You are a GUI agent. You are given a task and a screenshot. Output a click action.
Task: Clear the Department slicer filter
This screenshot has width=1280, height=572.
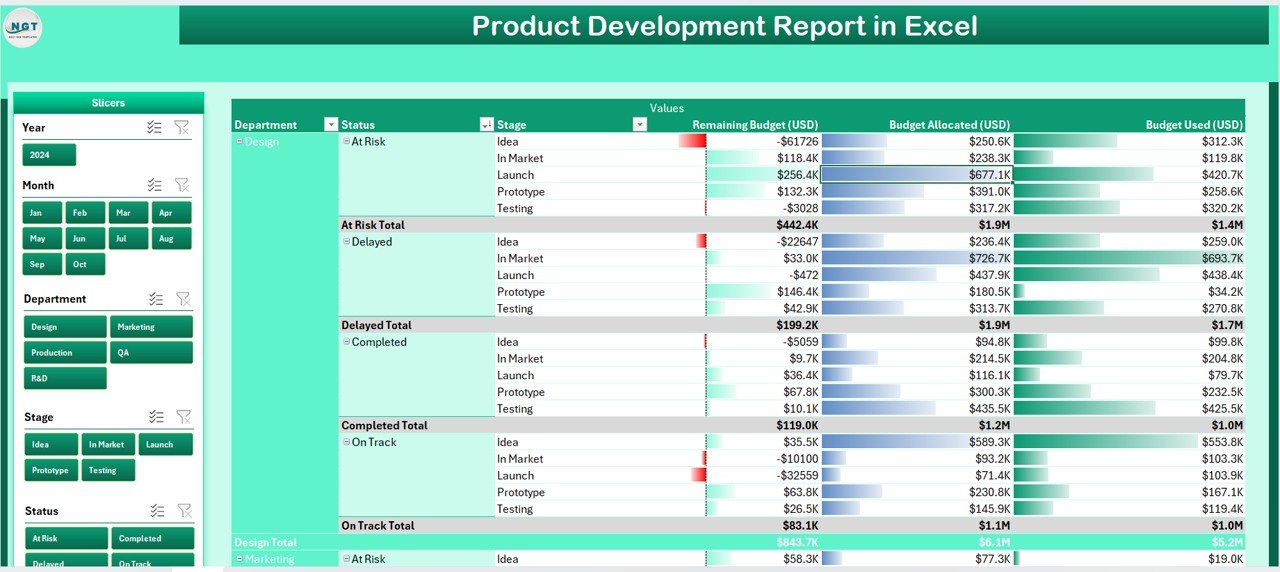click(182, 299)
